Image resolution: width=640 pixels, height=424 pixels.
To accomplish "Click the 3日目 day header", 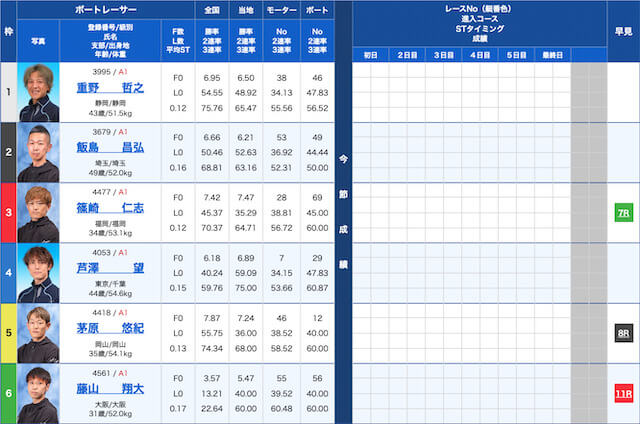I will coord(443,55).
